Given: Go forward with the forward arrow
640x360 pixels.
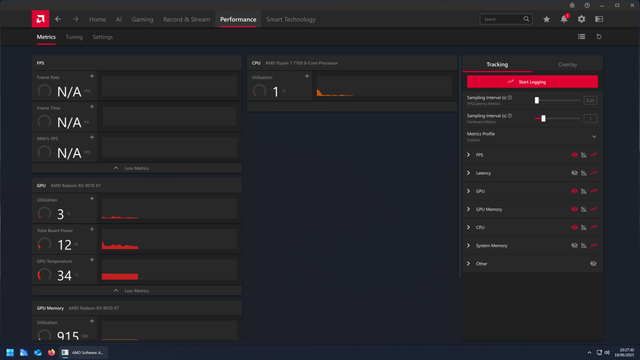Looking at the screenshot, I should pos(76,19).
